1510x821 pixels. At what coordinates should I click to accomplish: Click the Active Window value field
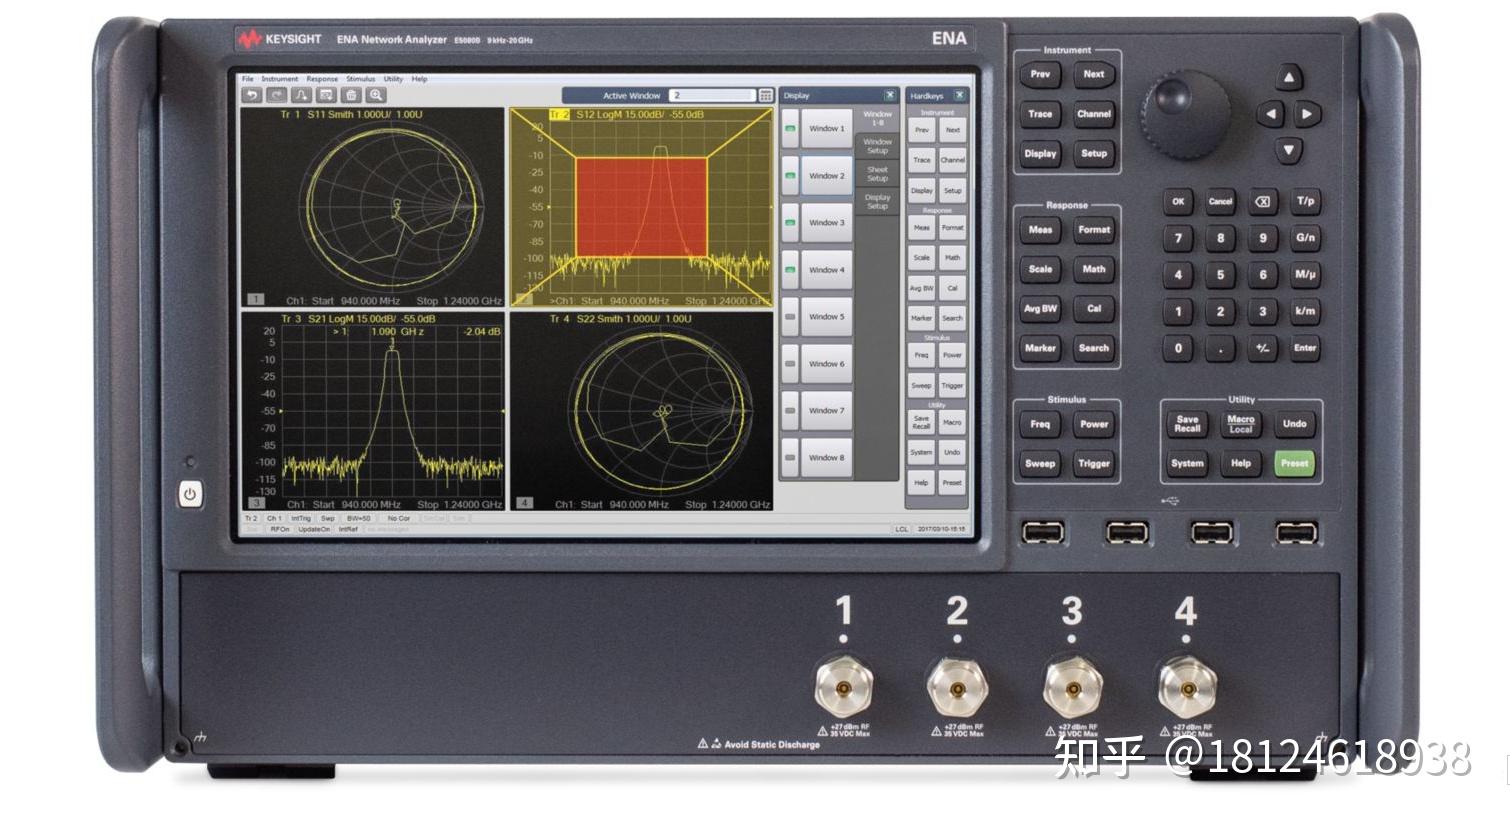click(x=710, y=95)
